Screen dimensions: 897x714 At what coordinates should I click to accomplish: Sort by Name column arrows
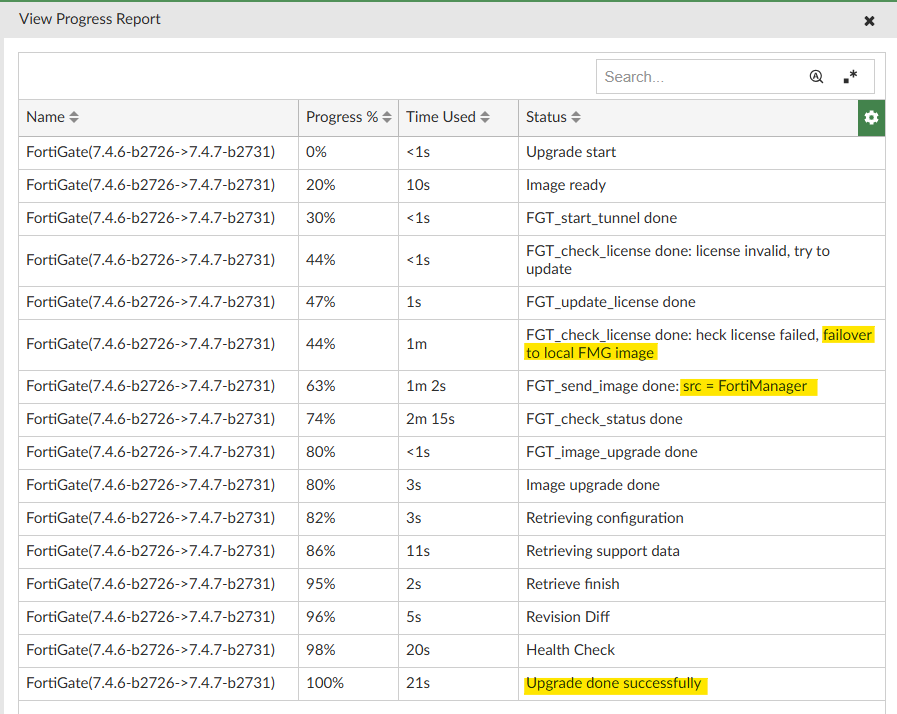[x=74, y=118]
